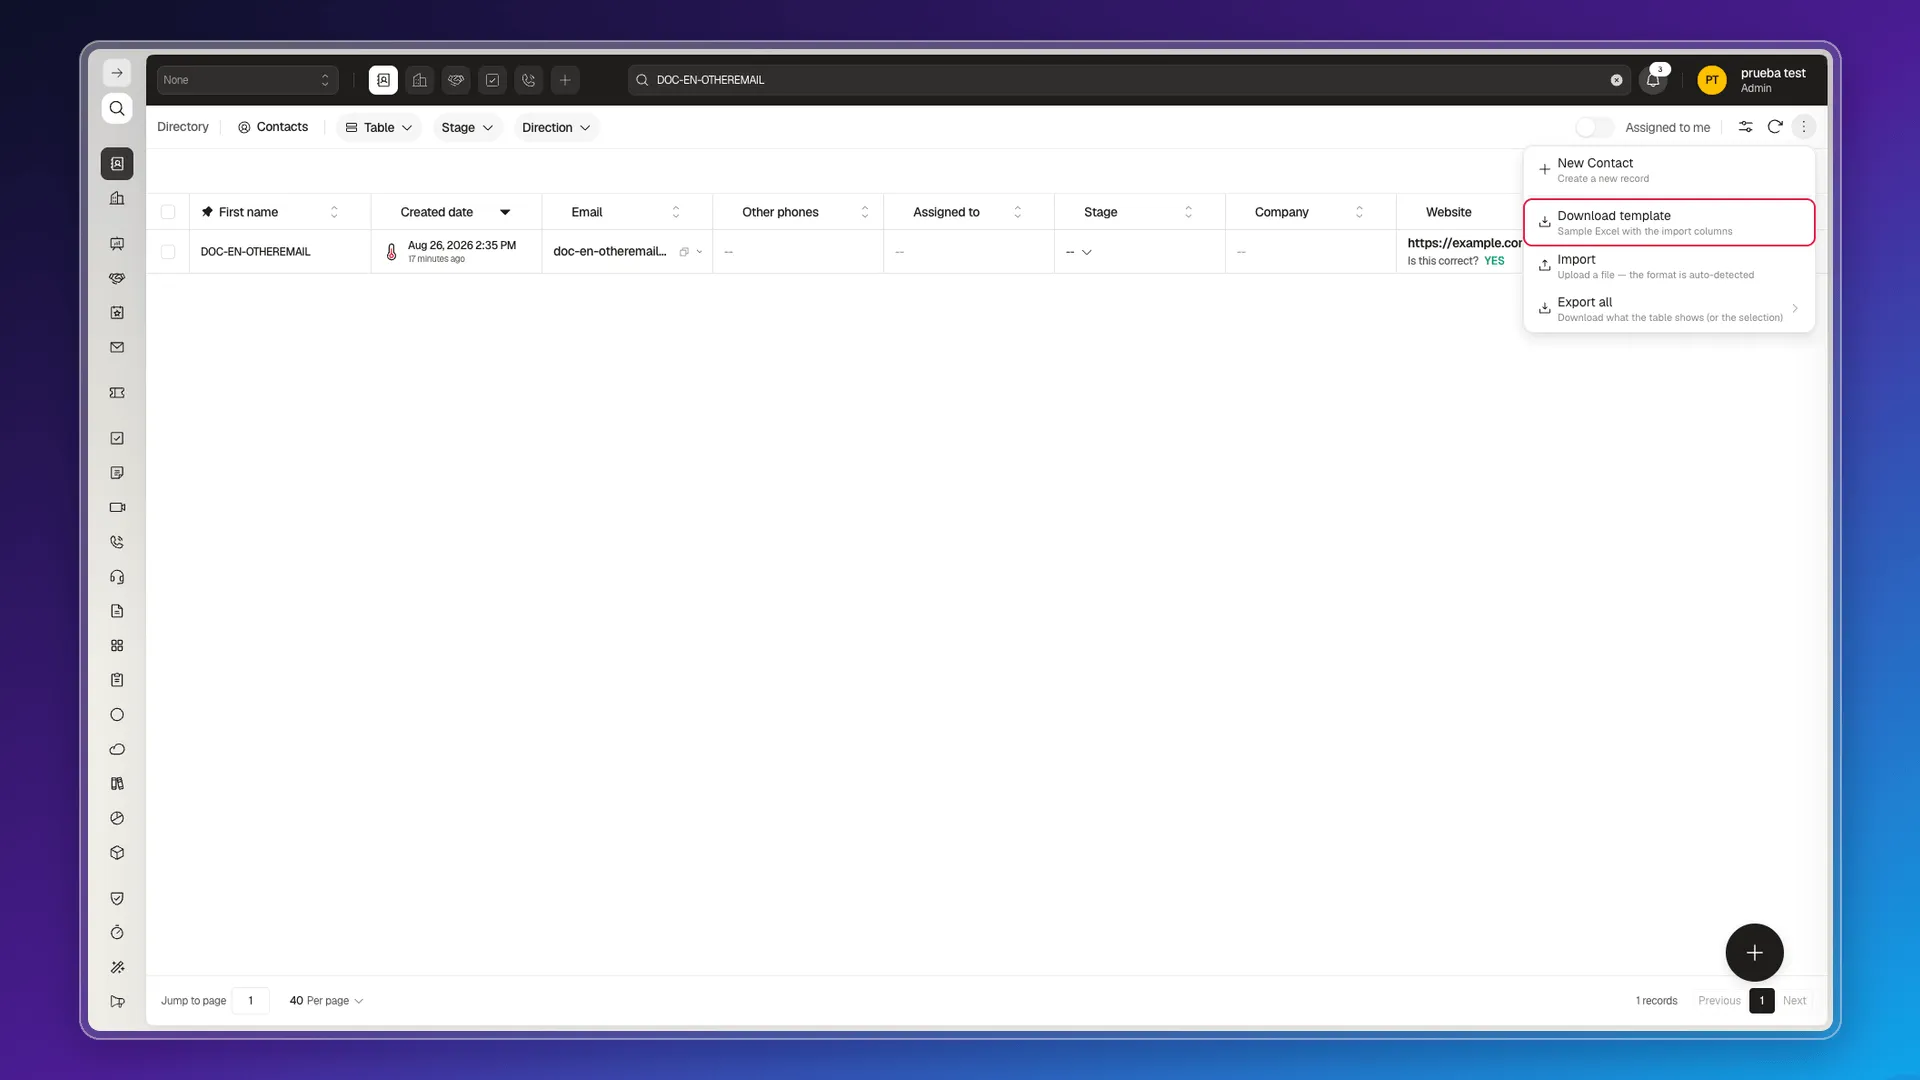1920x1080 pixels.
Task: Open the ticket icon in sidebar
Action: tap(117, 393)
